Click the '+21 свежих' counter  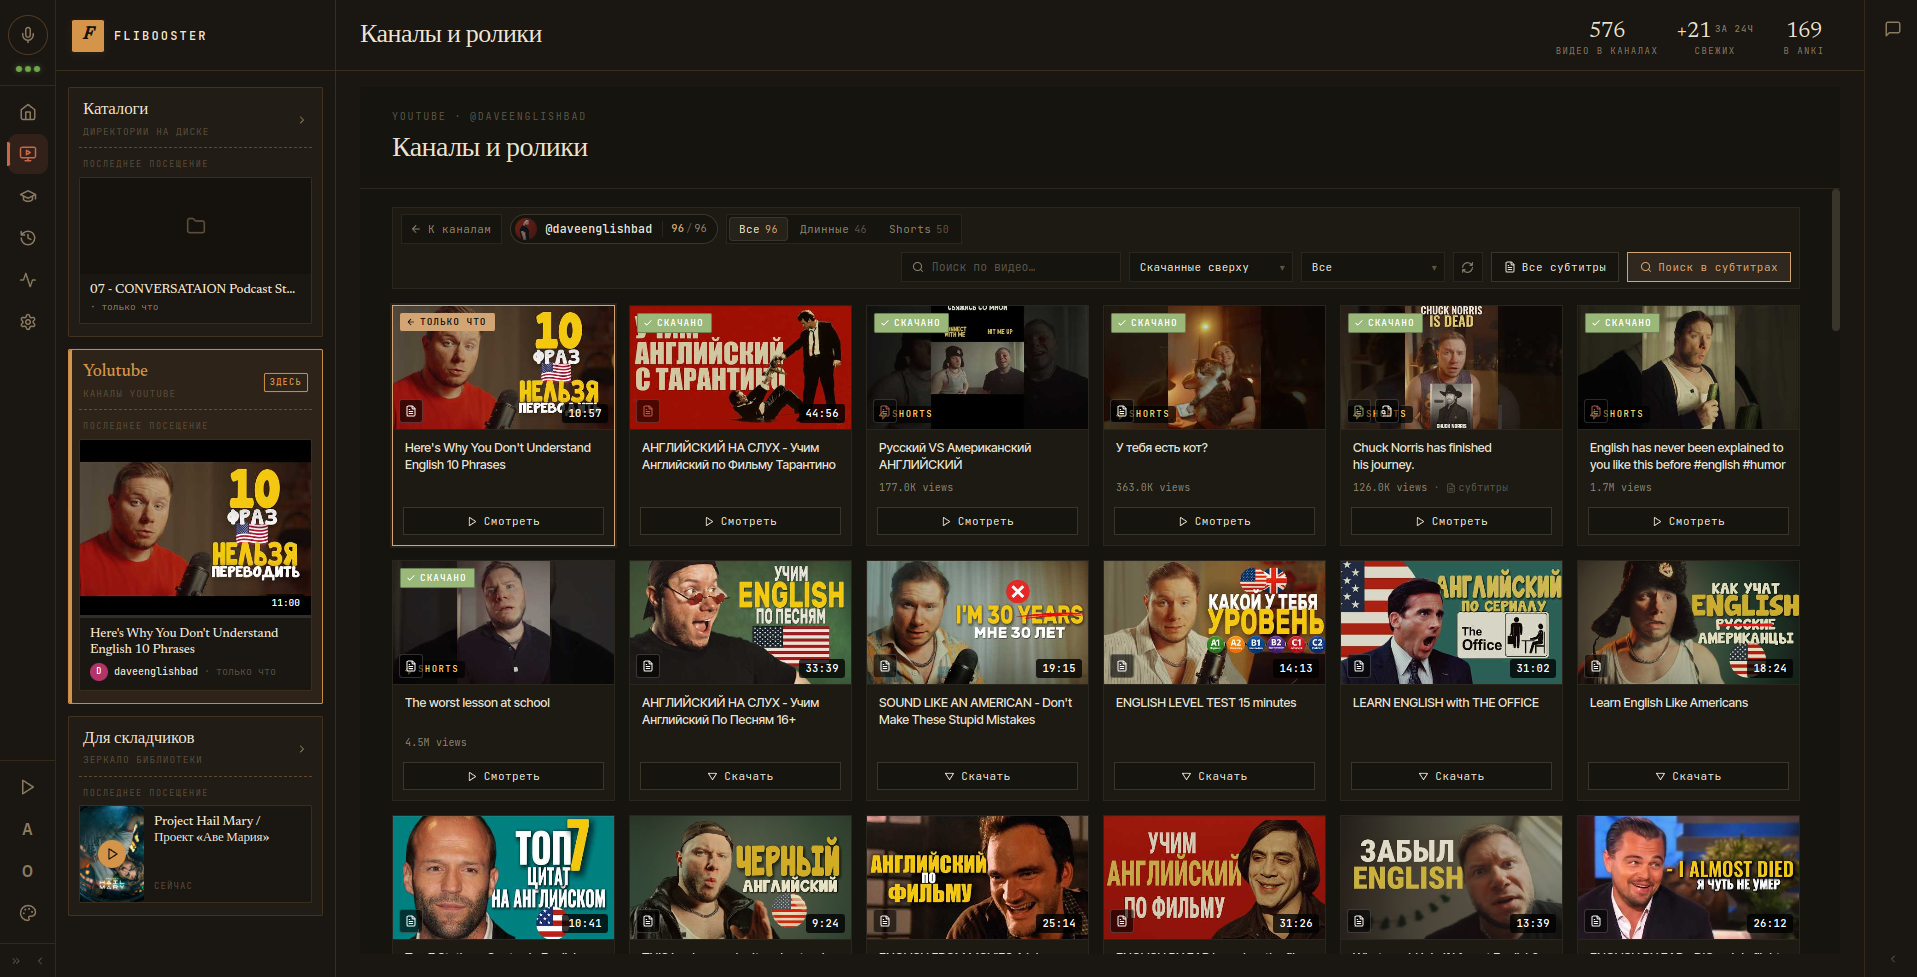point(1714,37)
